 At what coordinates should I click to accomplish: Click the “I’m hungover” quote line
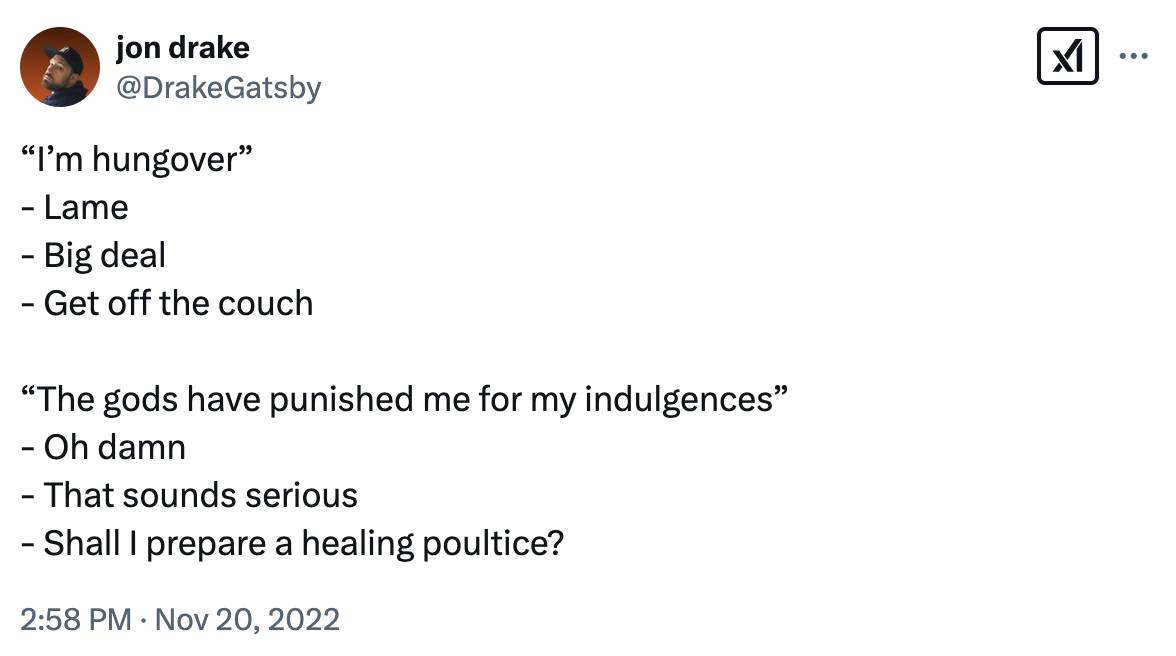tap(136, 160)
